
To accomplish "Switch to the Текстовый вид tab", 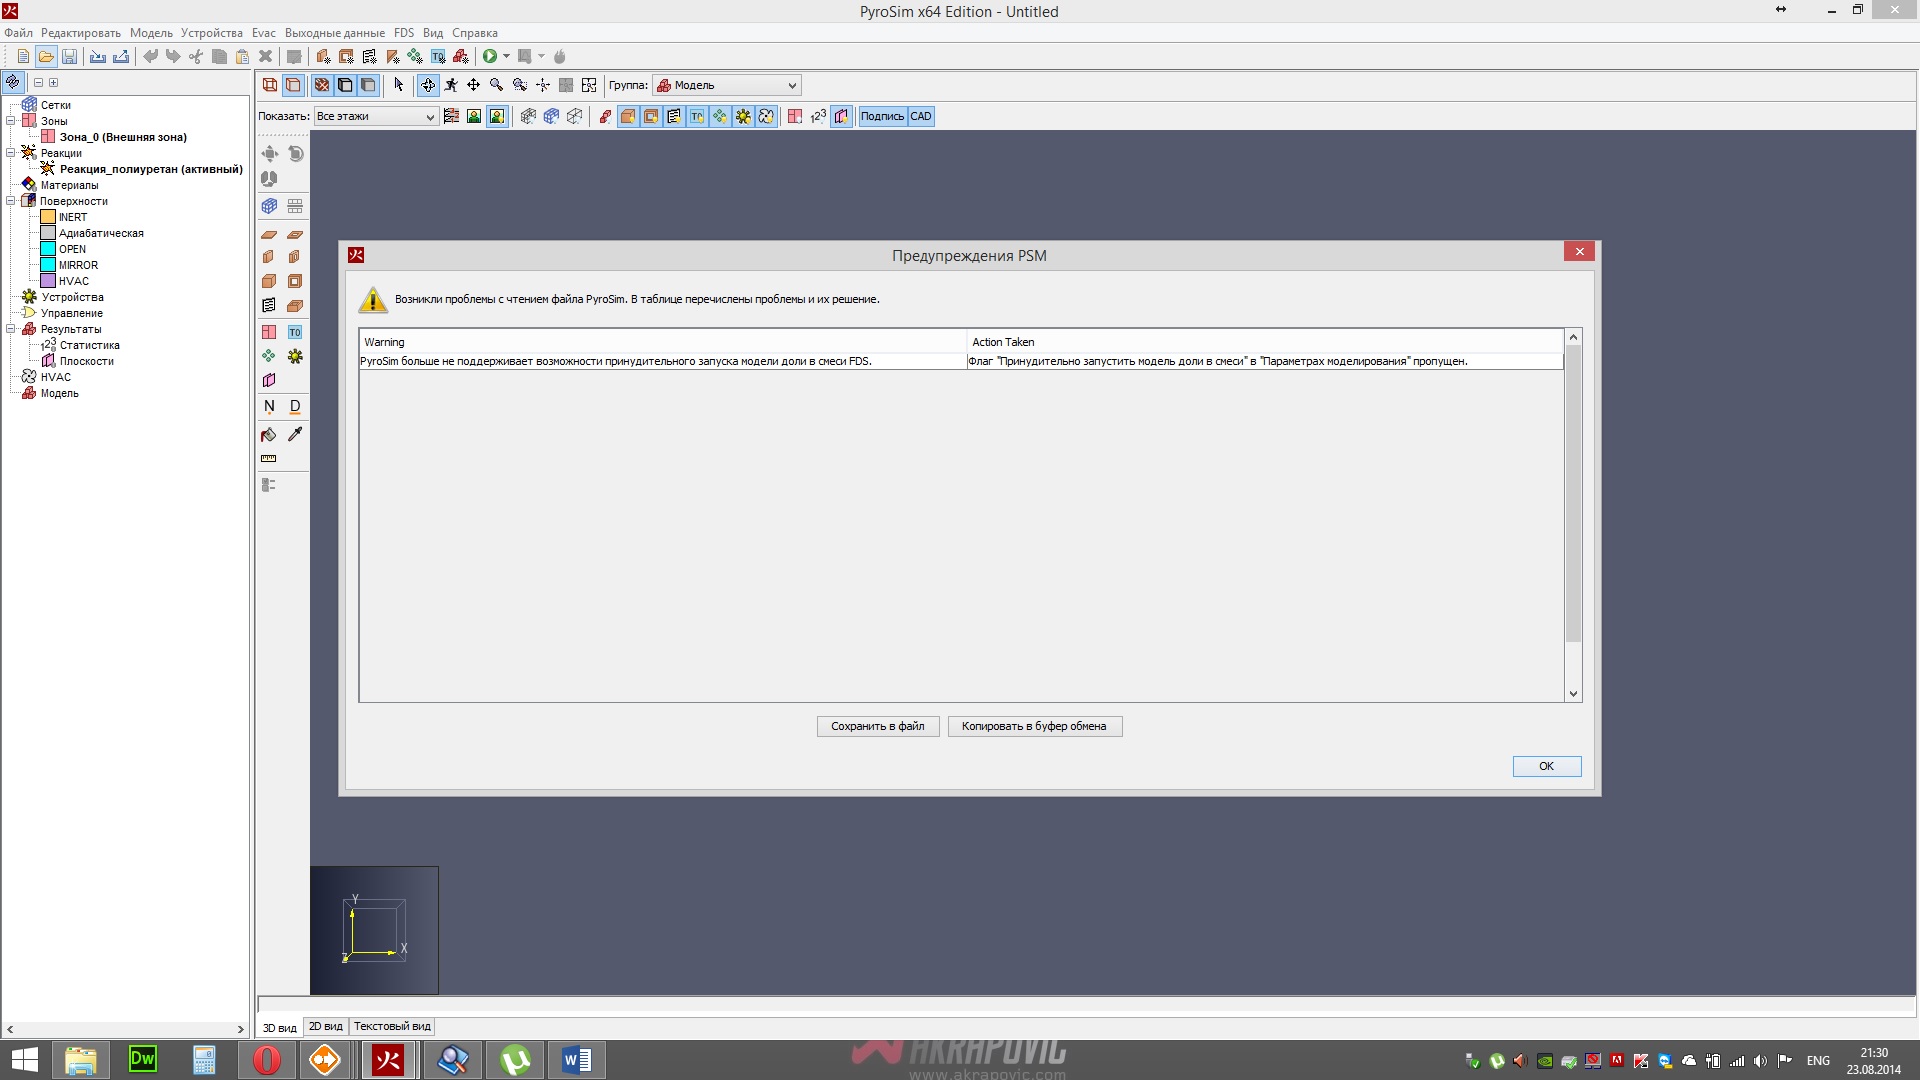I will coord(392,1027).
